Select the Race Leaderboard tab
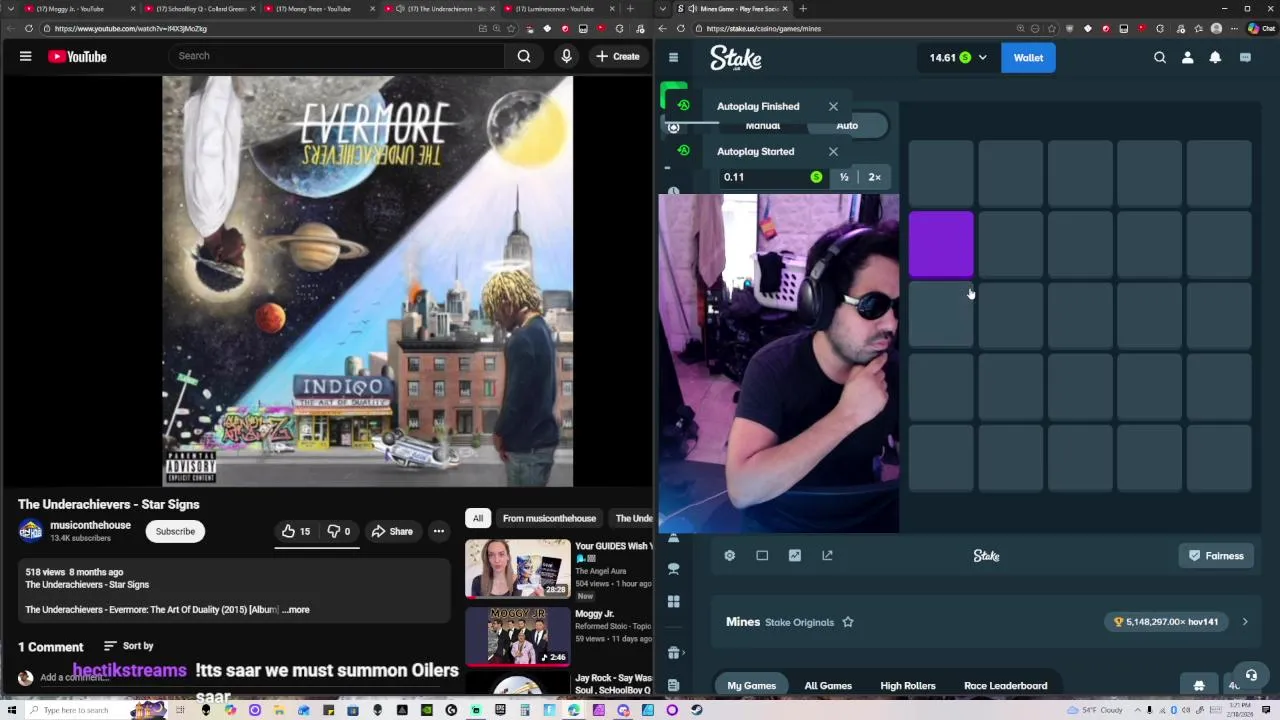The image size is (1280, 720). (x=1006, y=686)
